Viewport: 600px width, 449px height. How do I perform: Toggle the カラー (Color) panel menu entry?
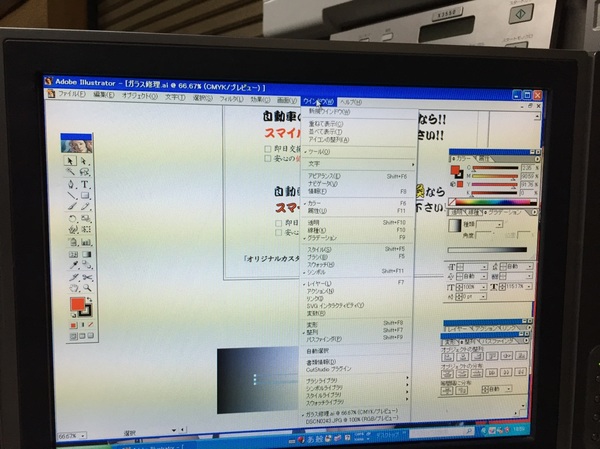coord(316,203)
